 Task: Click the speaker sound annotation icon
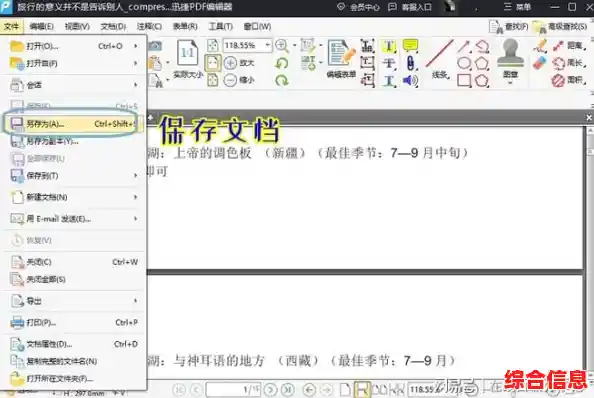(x=410, y=80)
